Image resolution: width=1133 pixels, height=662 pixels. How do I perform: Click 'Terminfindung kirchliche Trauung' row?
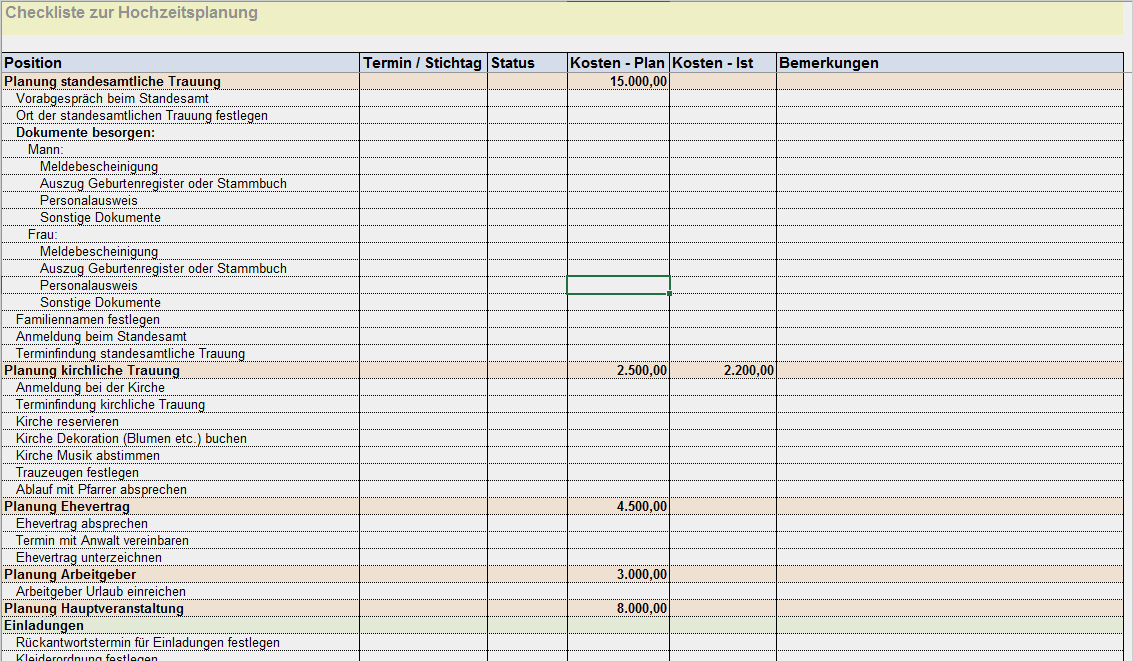coord(563,405)
